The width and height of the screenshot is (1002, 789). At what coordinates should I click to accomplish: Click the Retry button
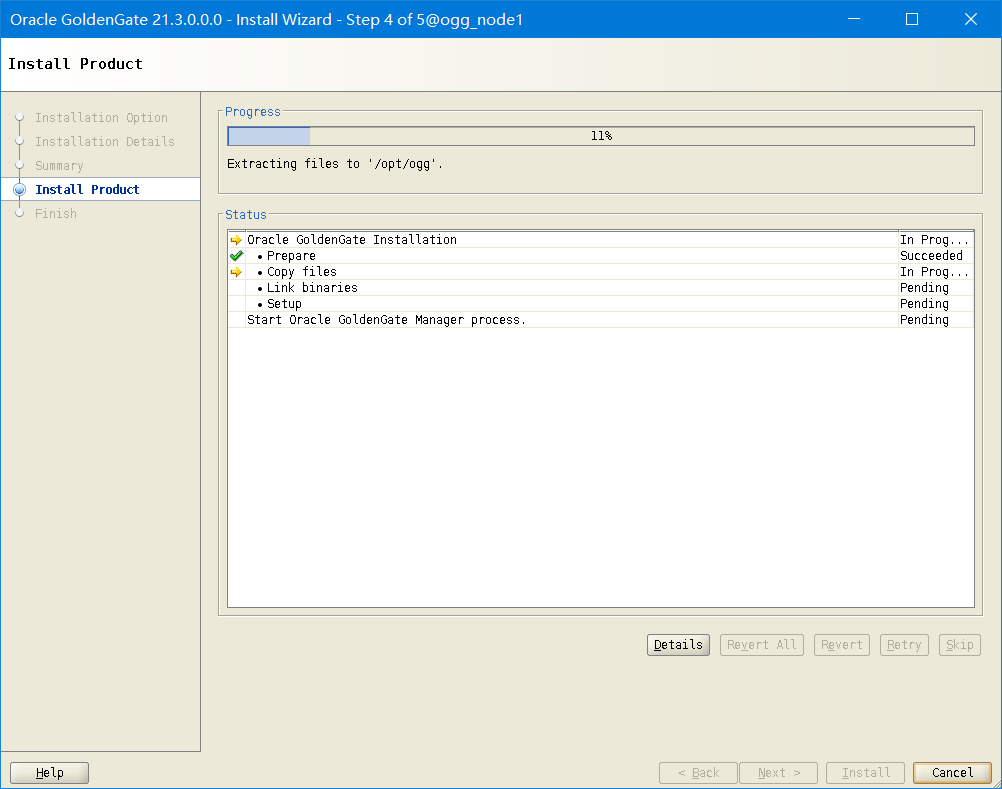tap(904, 645)
